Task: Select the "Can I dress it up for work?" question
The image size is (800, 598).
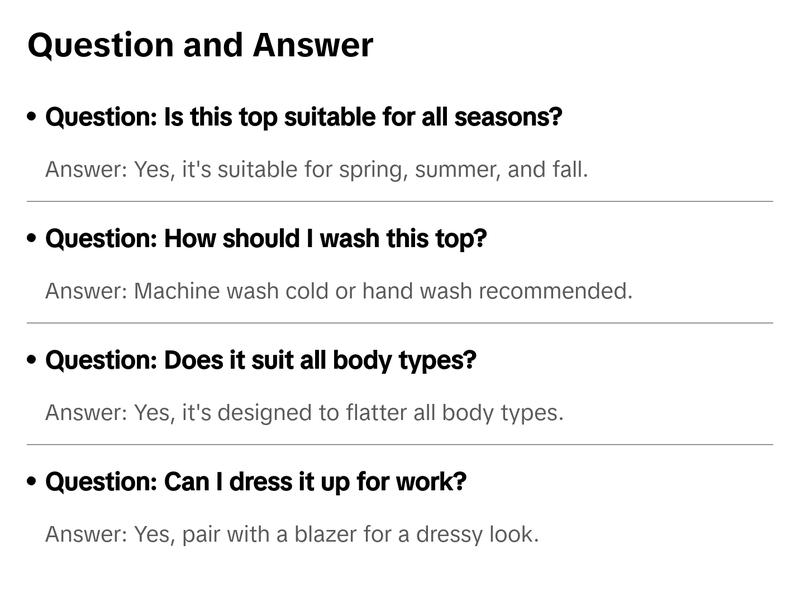Action: pos(256,482)
